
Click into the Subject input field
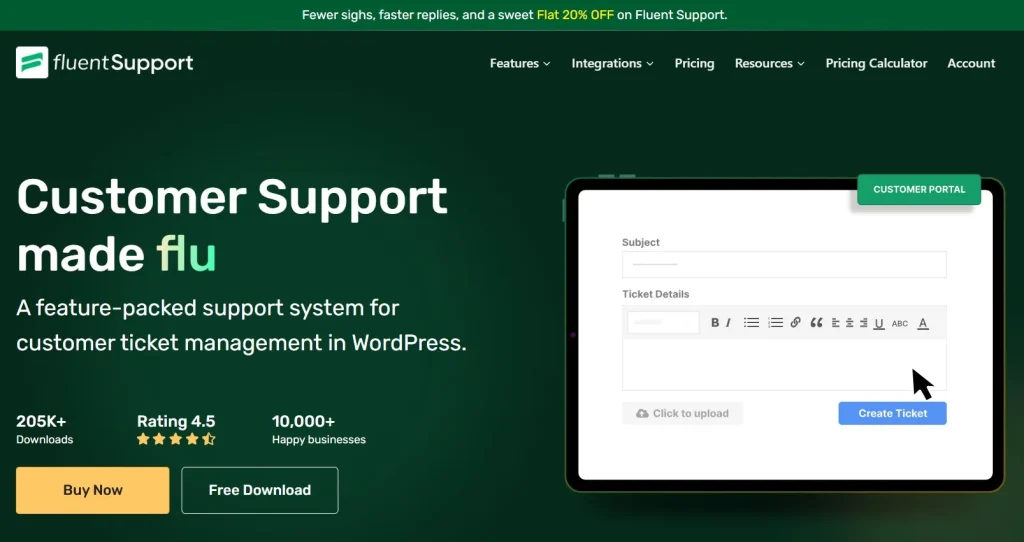(x=784, y=265)
